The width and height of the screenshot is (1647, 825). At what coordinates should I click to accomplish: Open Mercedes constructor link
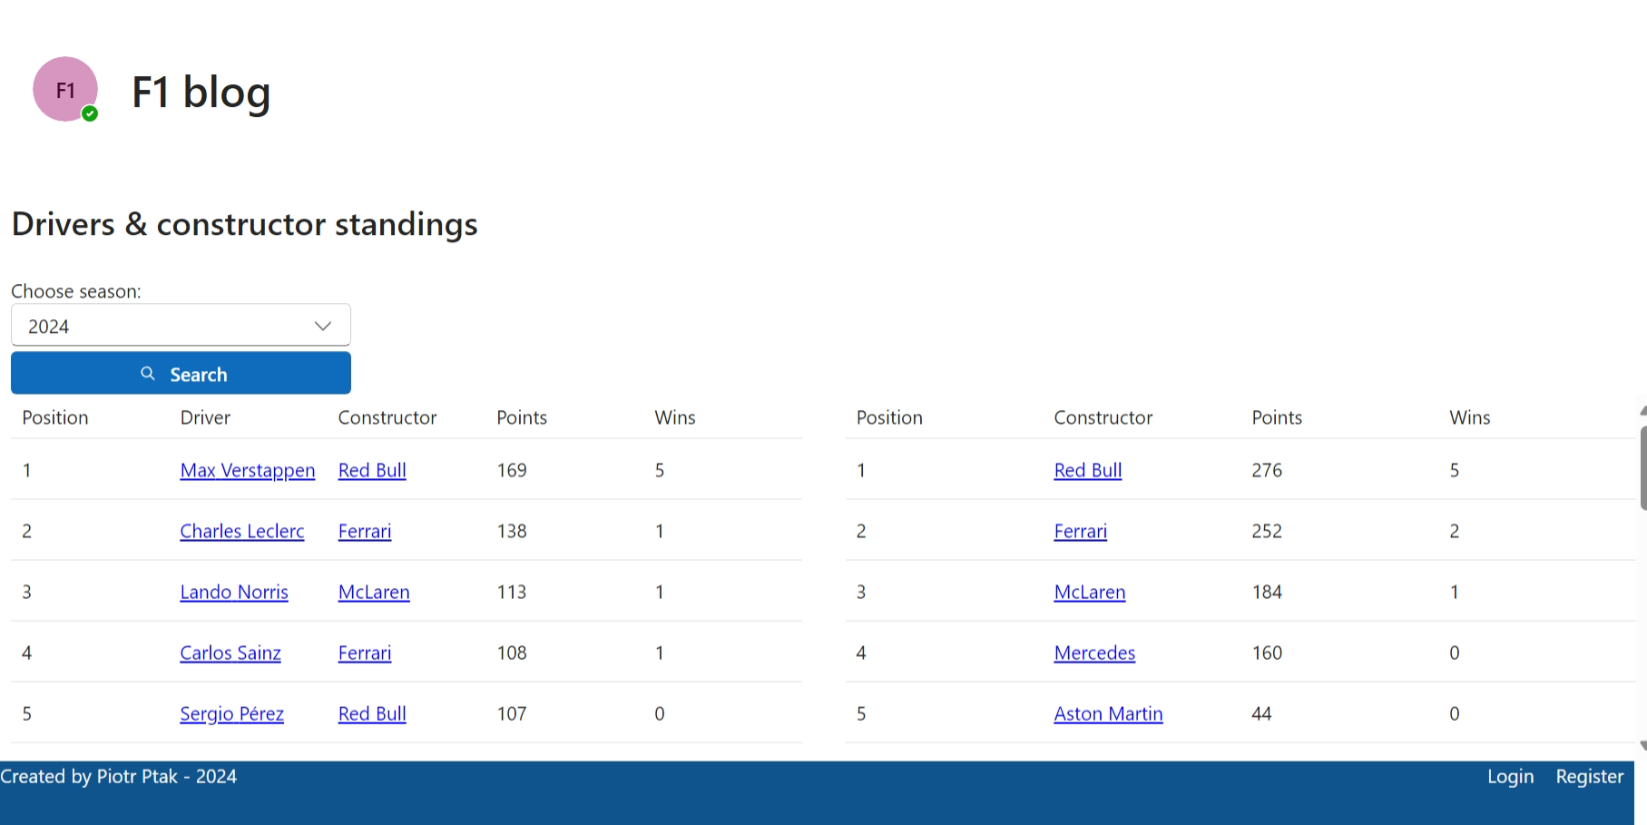click(1094, 653)
